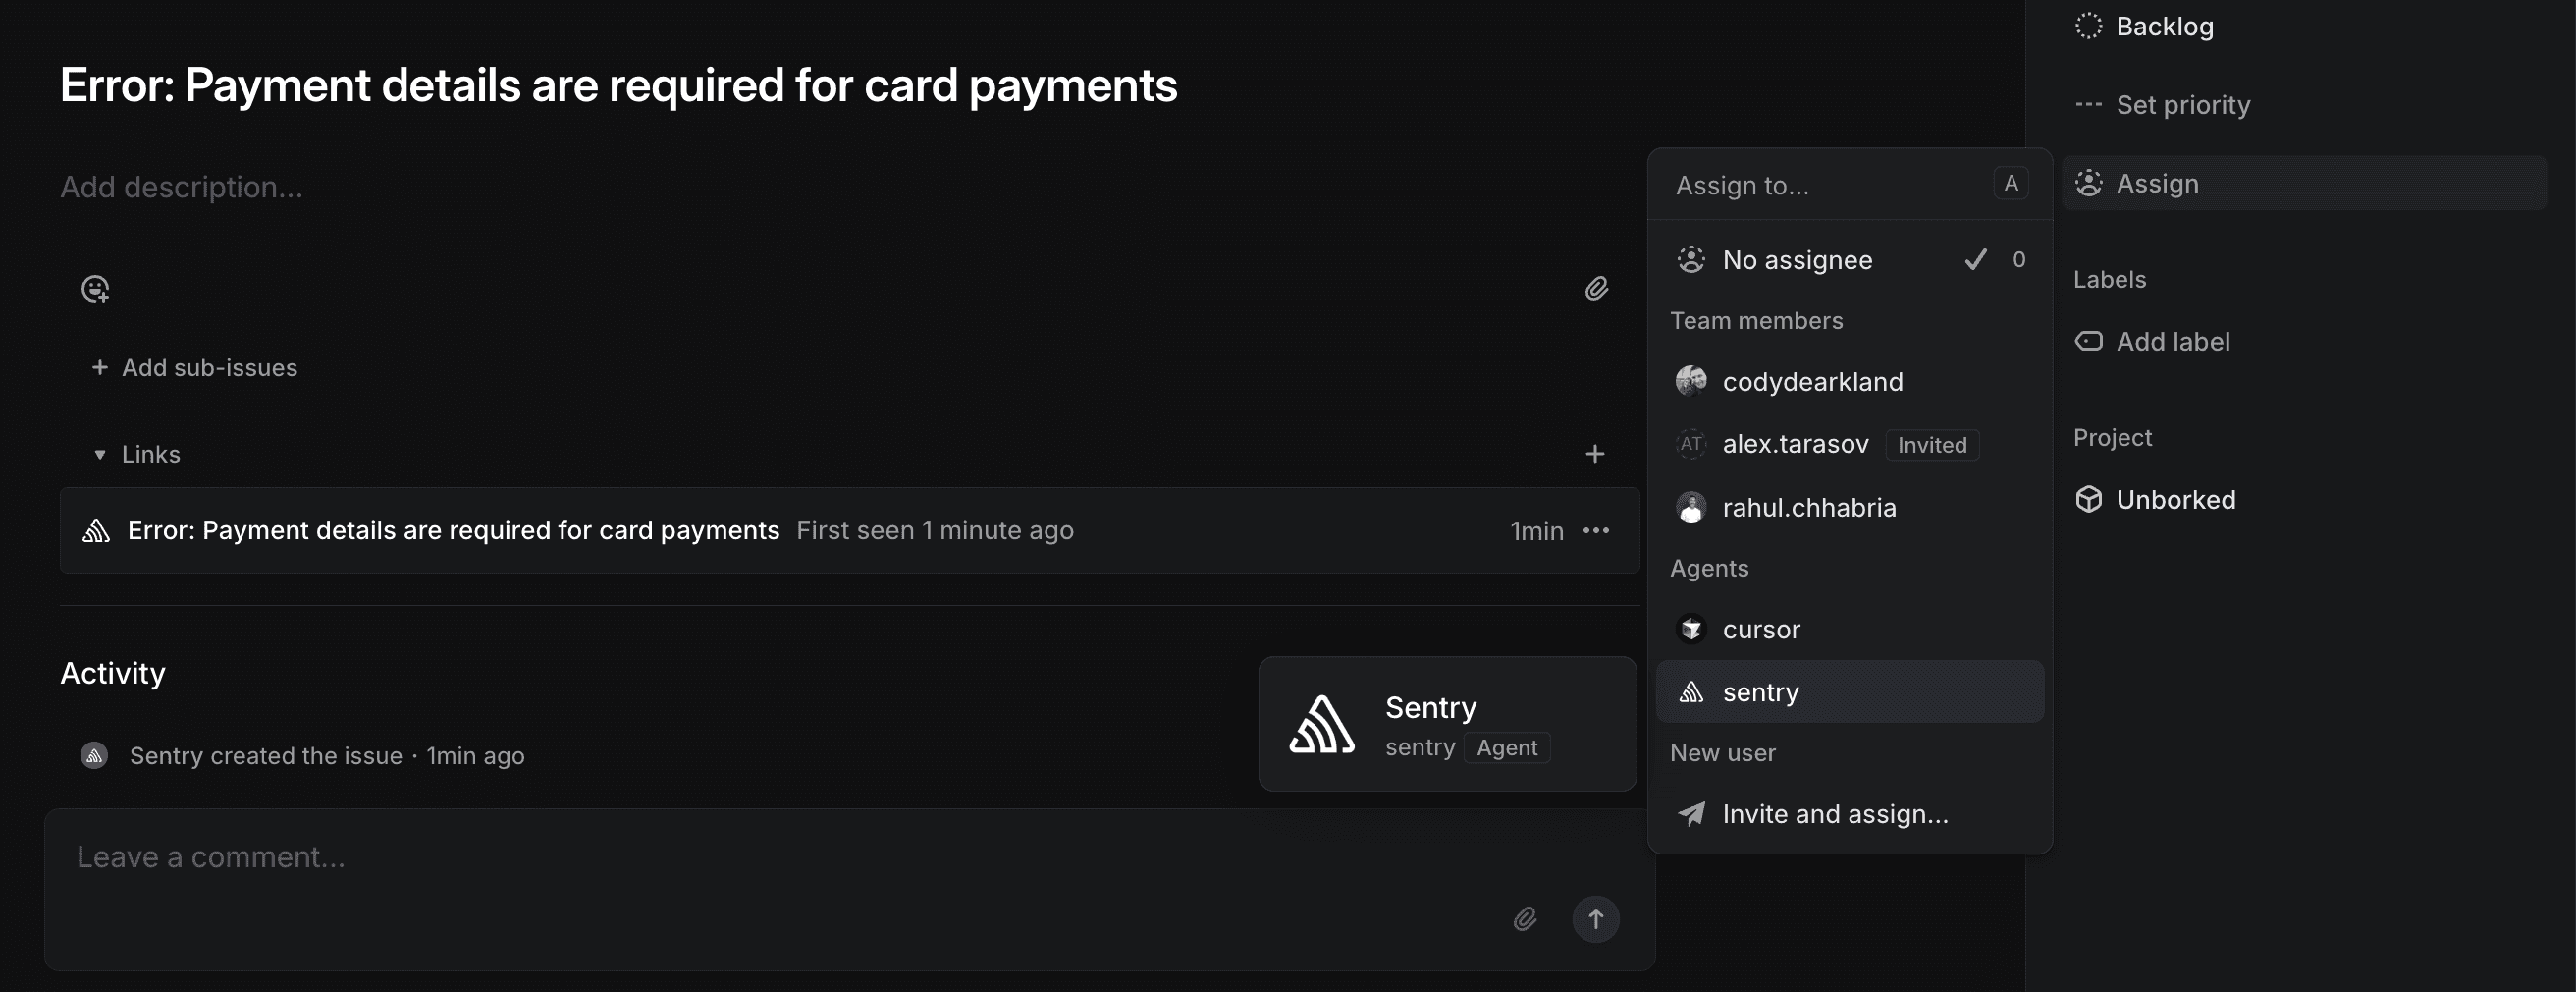Click the paperclip icon in the comment box
The height and width of the screenshot is (992, 2576).
[x=1524, y=918]
